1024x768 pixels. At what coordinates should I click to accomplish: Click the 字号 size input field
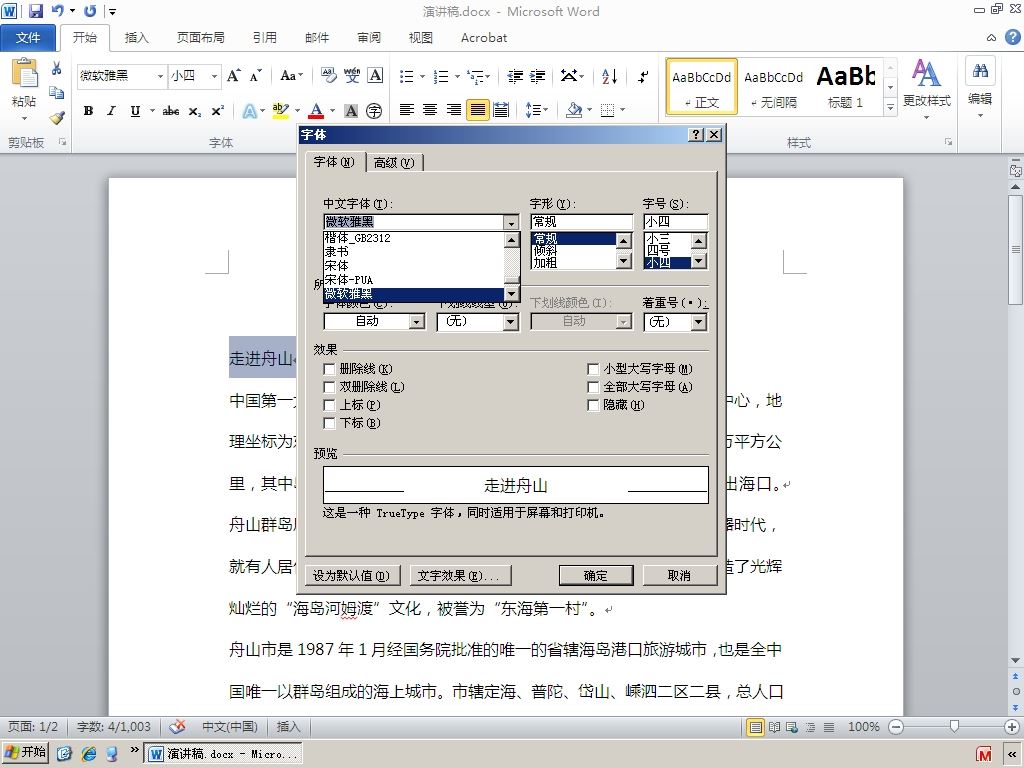click(675, 222)
